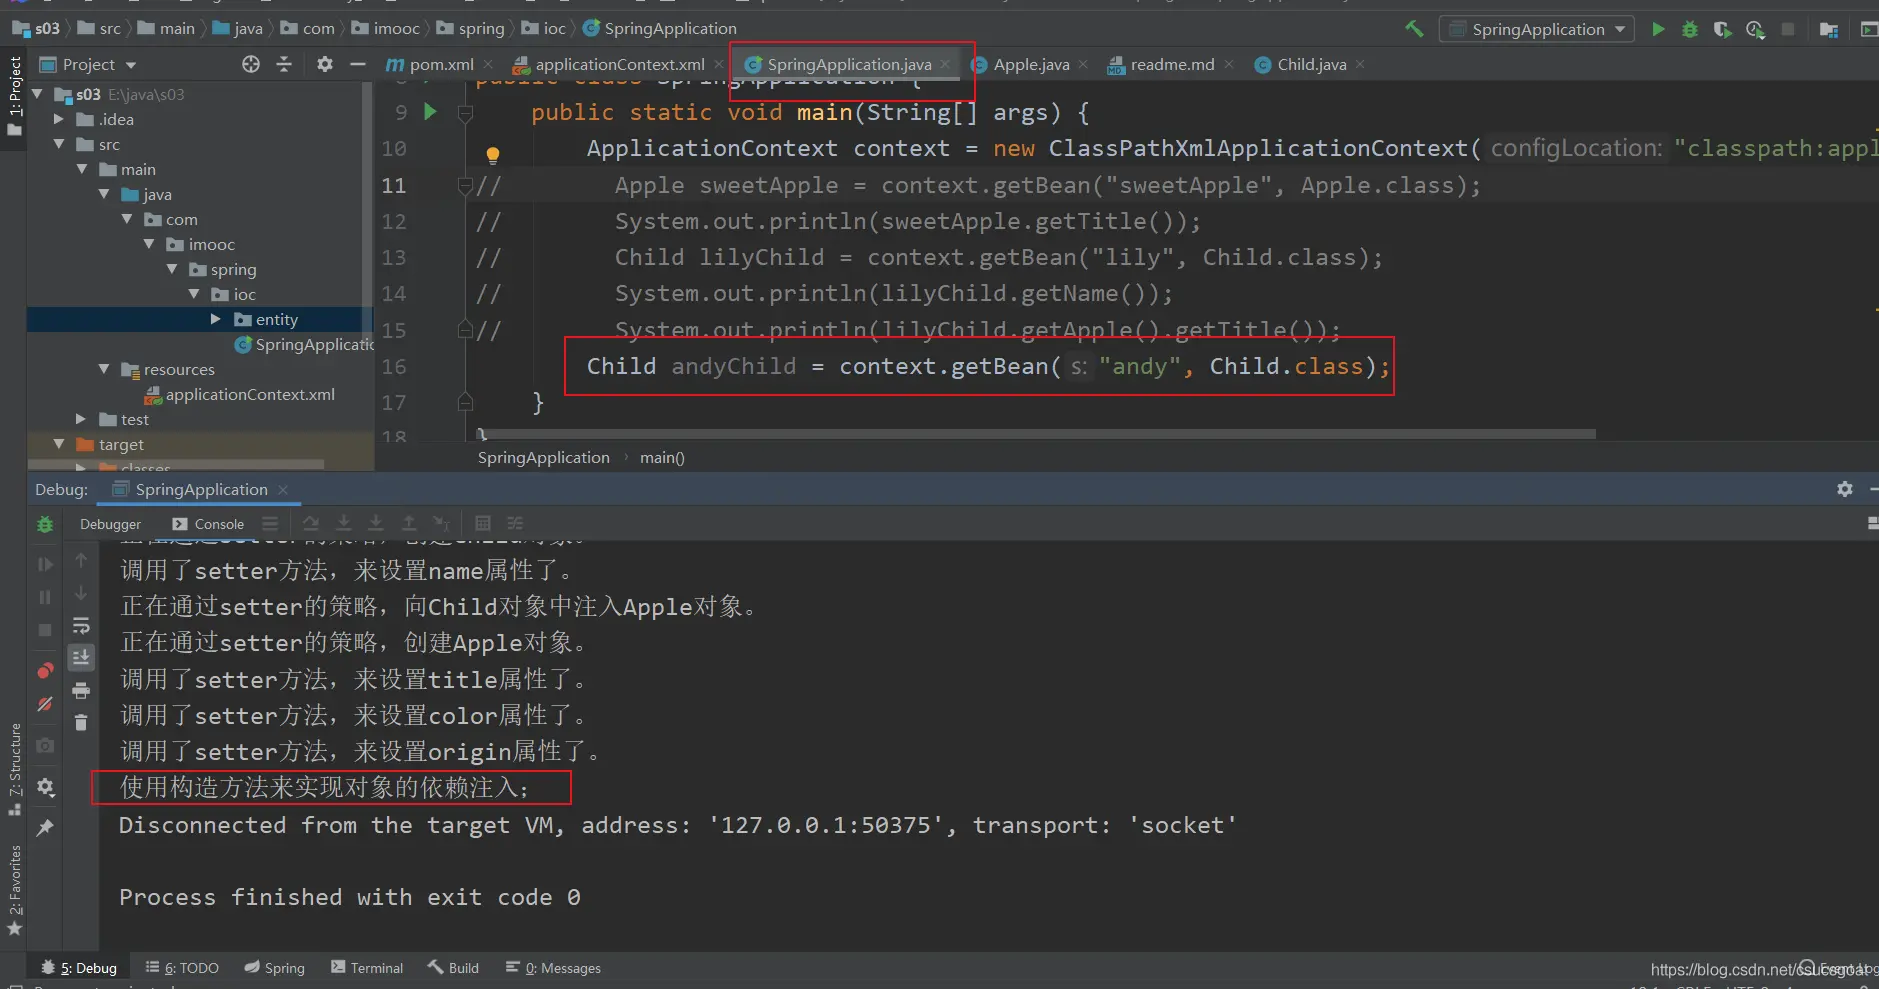This screenshot has width=1879, height=989.
Task: Expand the entity folder in project tree
Action: (215, 319)
